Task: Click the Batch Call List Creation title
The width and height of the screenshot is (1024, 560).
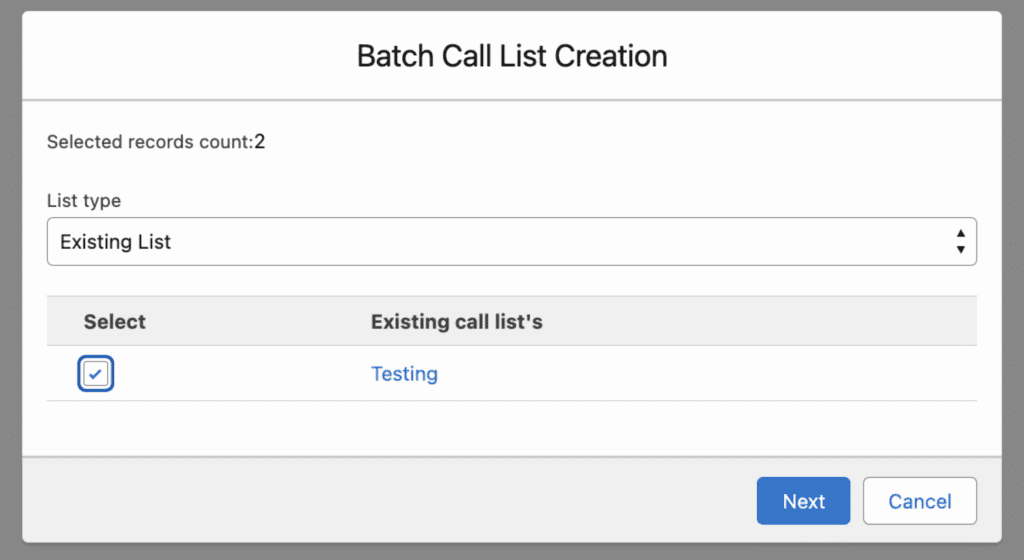Action: pos(512,56)
